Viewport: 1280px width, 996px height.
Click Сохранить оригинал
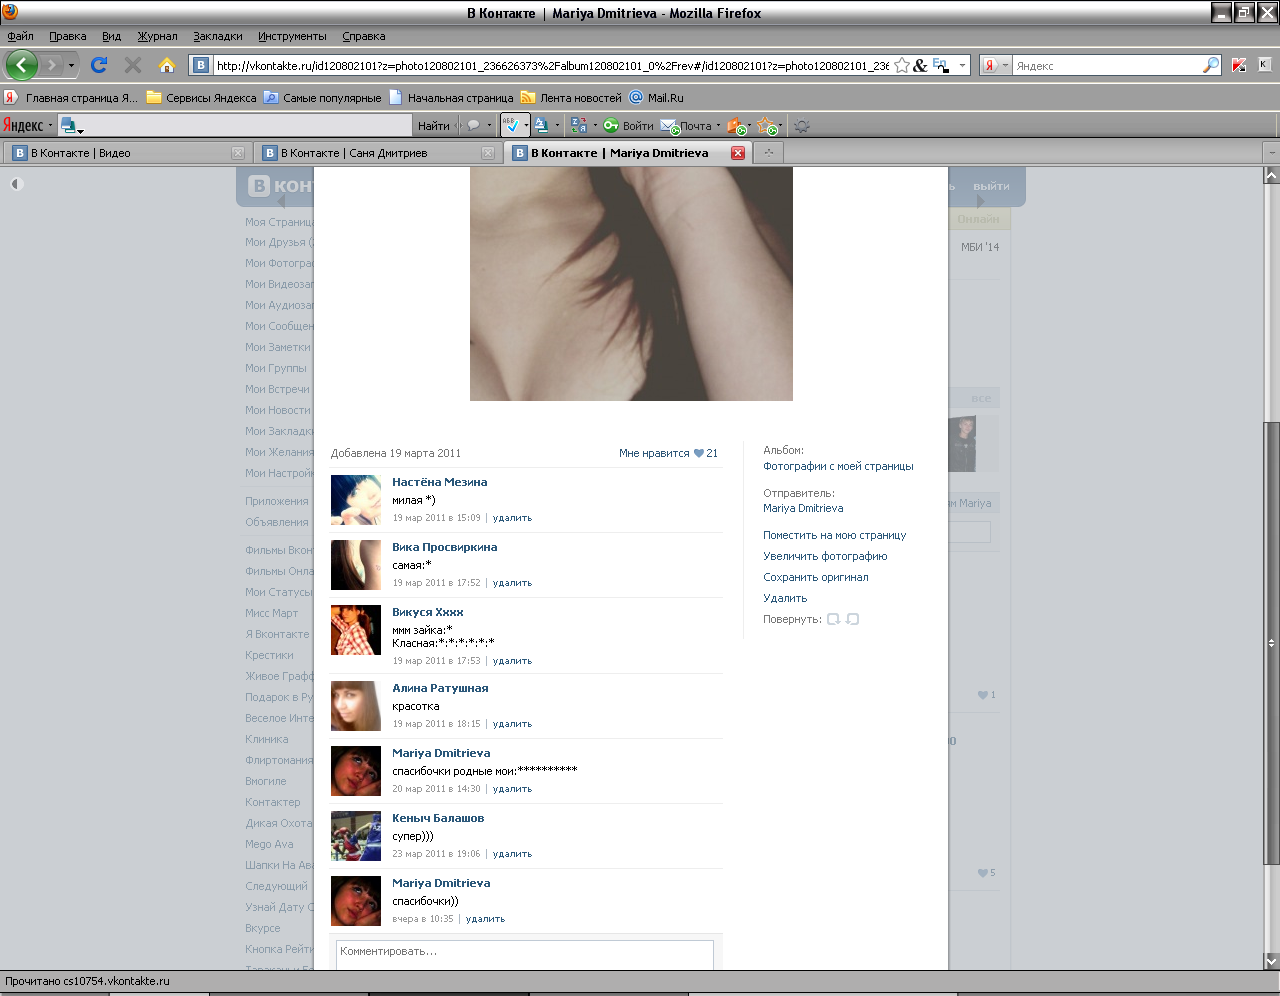[815, 577]
